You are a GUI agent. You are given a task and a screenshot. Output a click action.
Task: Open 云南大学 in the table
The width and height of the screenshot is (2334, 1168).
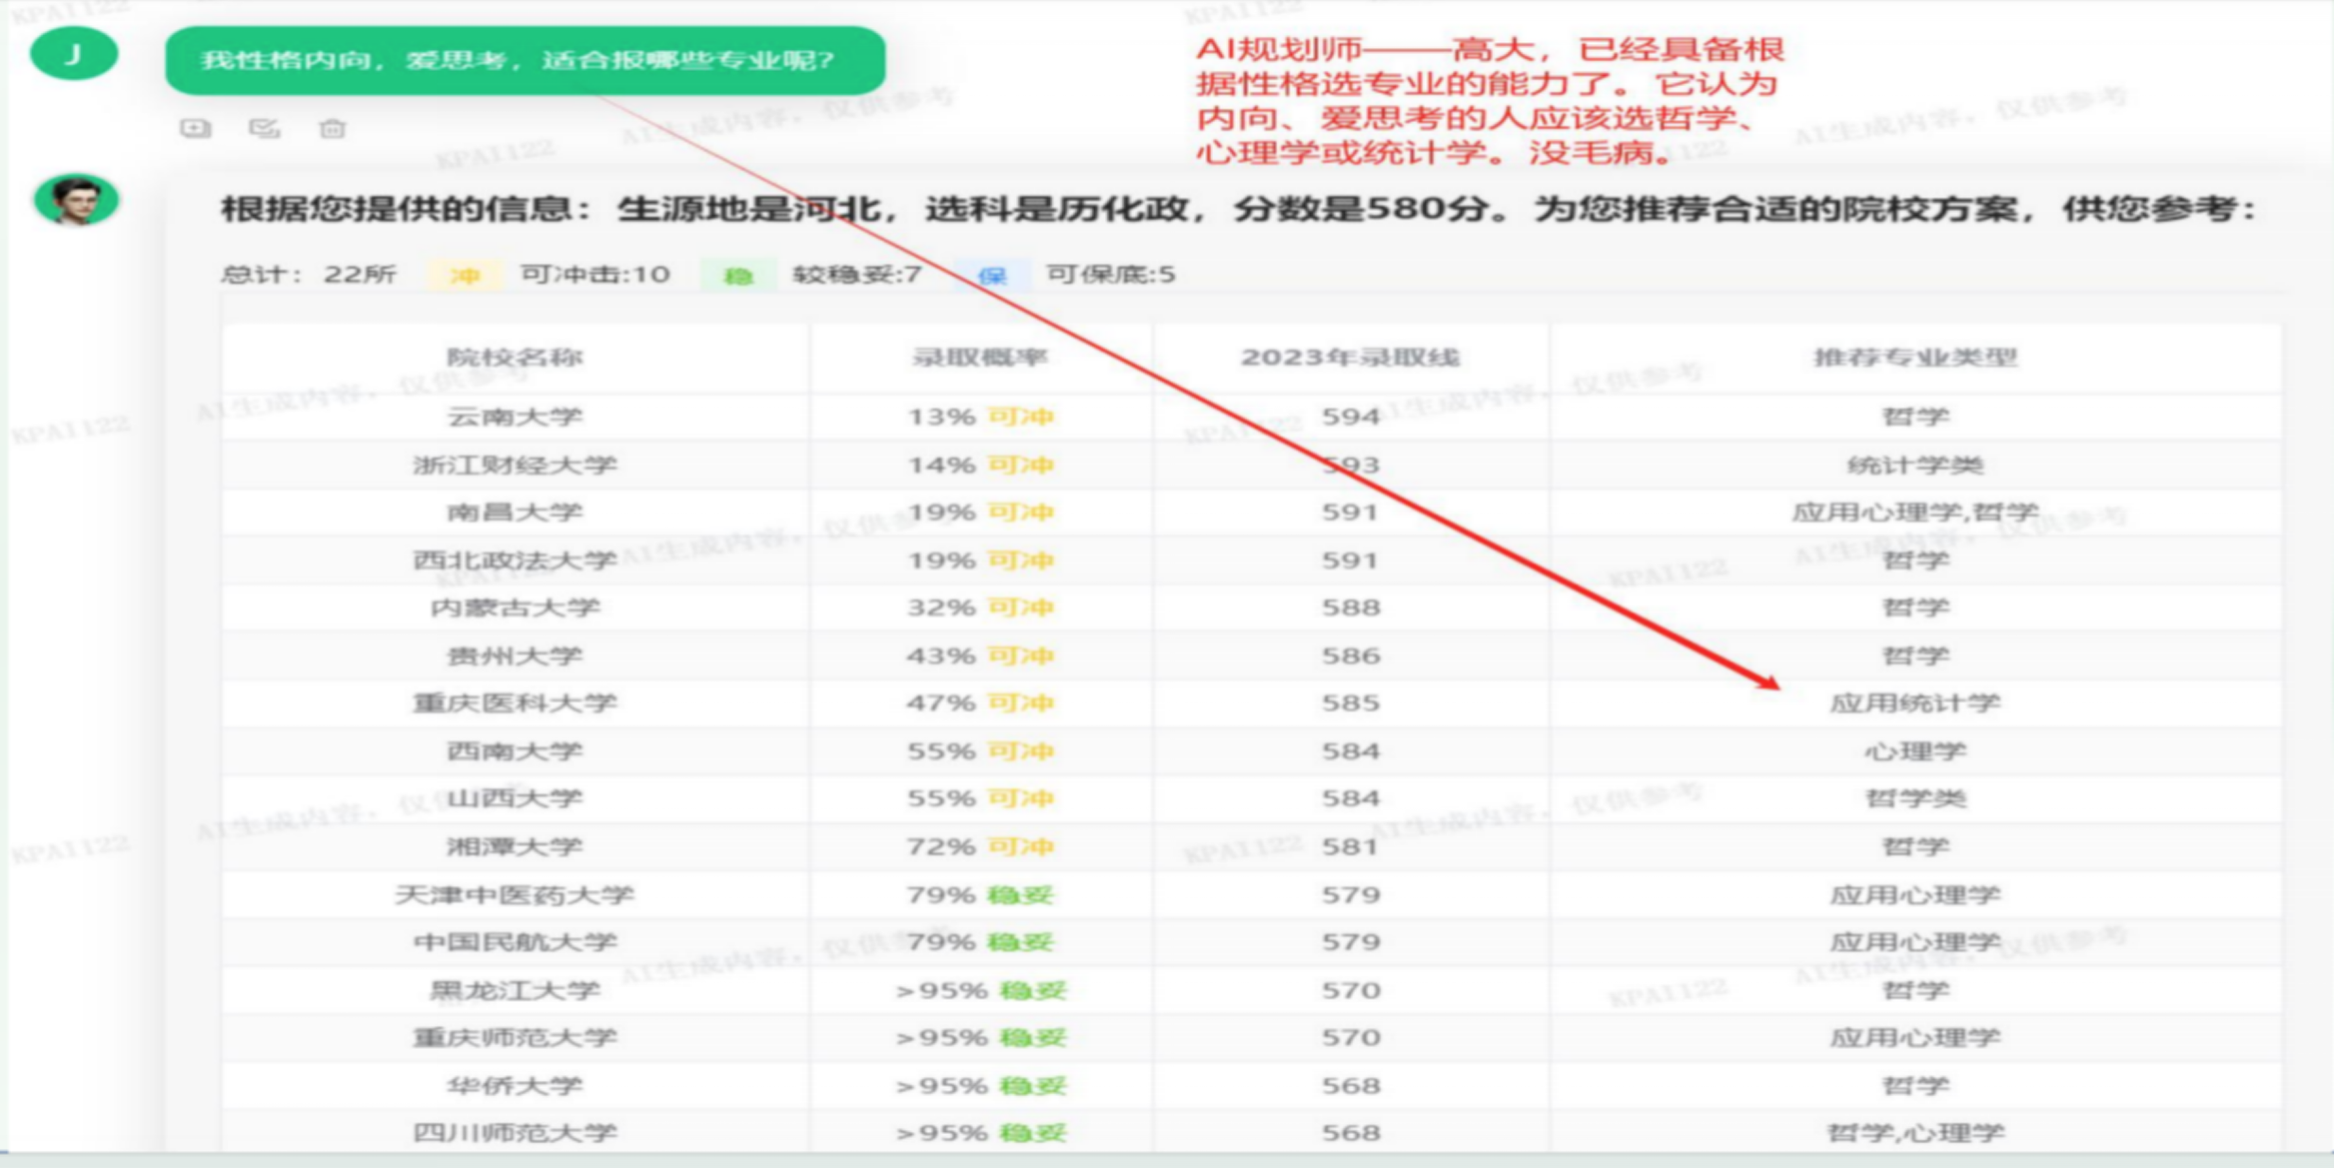(x=514, y=416)
